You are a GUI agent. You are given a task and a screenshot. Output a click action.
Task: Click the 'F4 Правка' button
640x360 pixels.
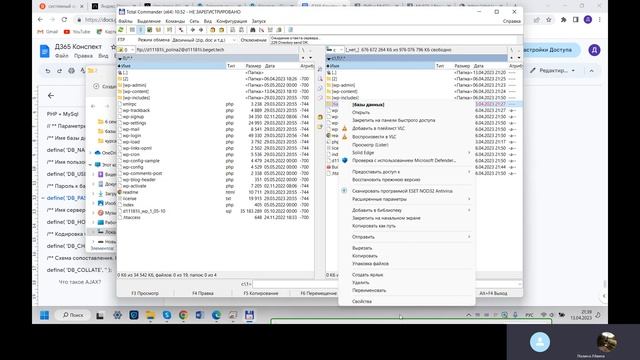click(x=202, y=293)
